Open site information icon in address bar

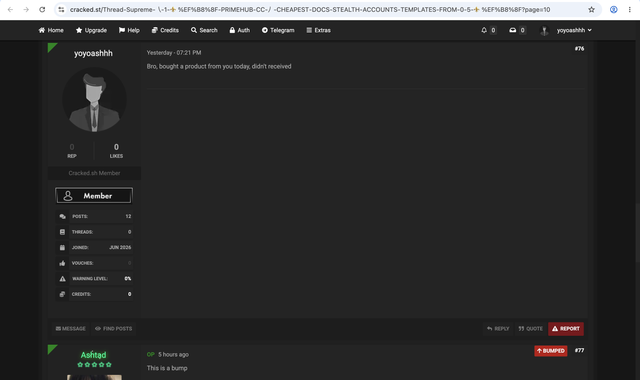coord(61,9)
